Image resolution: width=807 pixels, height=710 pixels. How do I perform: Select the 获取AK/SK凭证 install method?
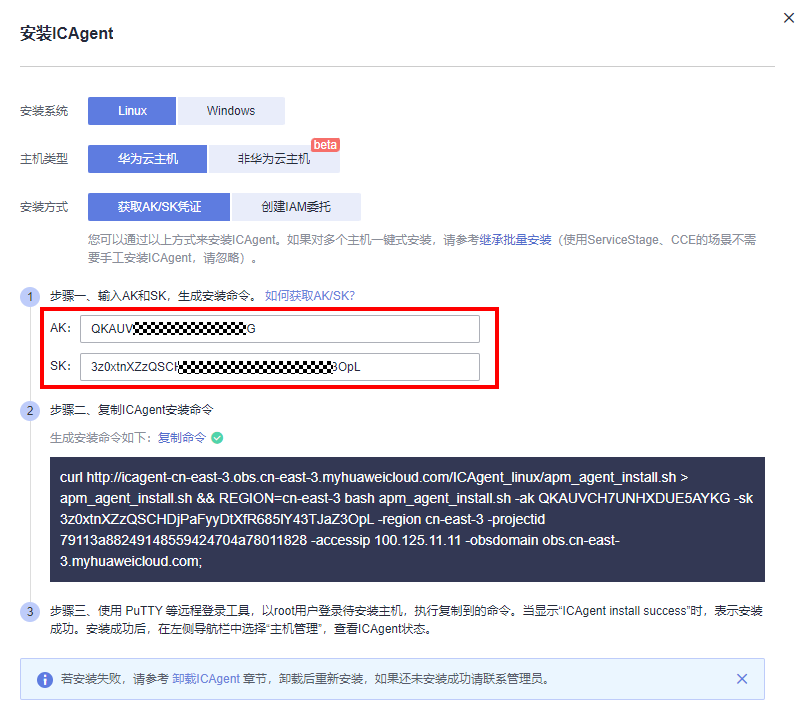coord(159,207)
